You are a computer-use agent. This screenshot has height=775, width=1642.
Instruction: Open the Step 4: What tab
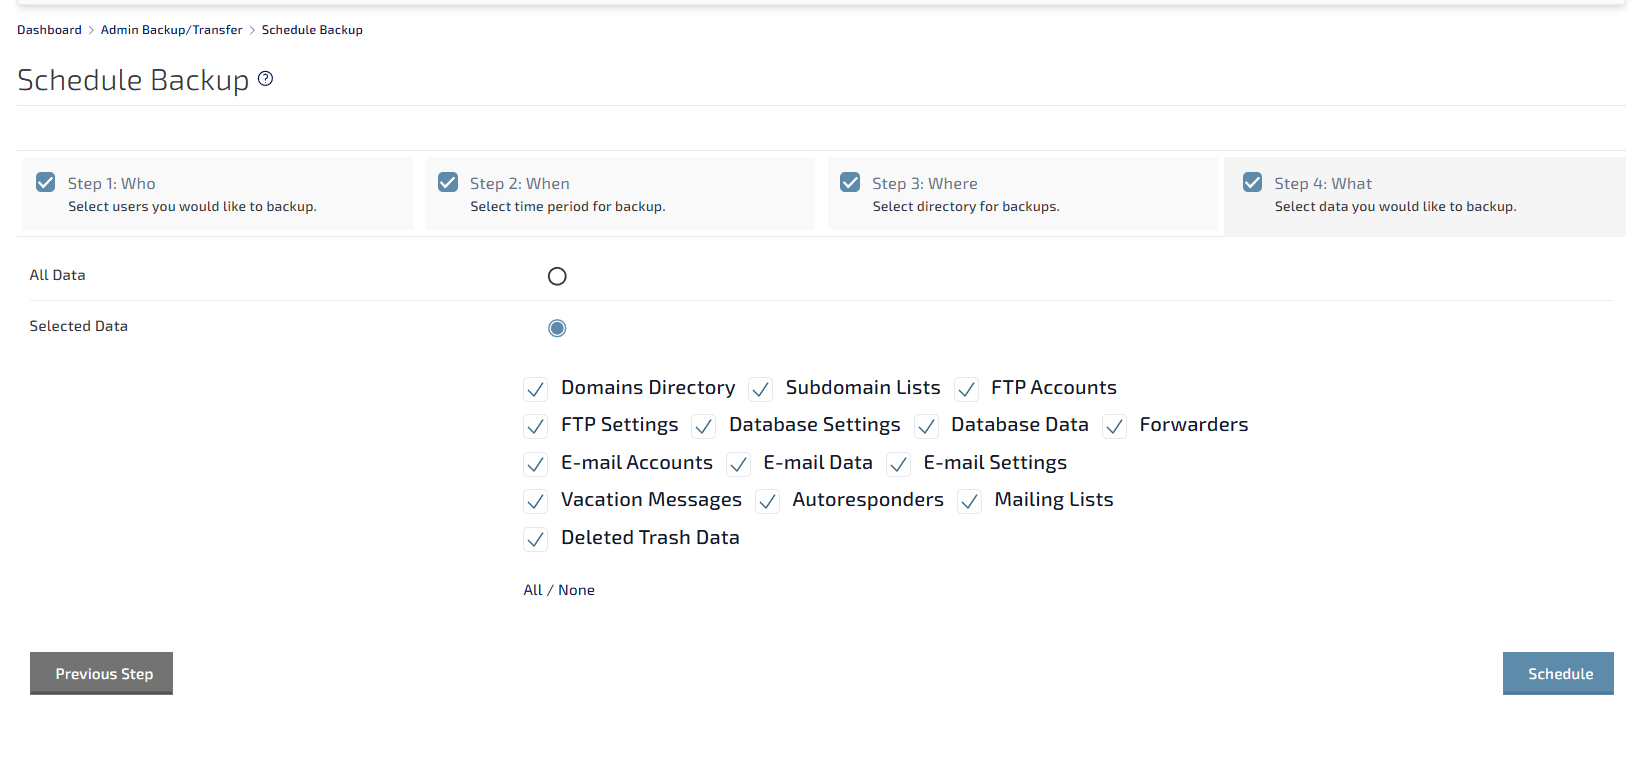point(1424,194)
